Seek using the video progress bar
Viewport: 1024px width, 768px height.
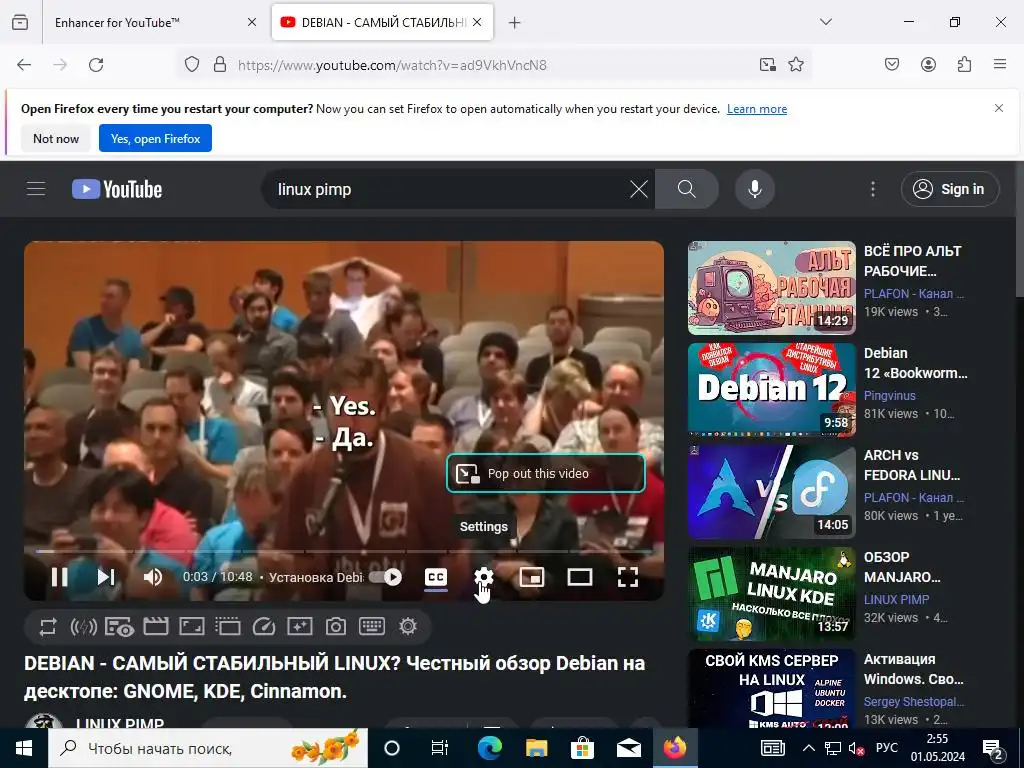click(x=344, y=552)
